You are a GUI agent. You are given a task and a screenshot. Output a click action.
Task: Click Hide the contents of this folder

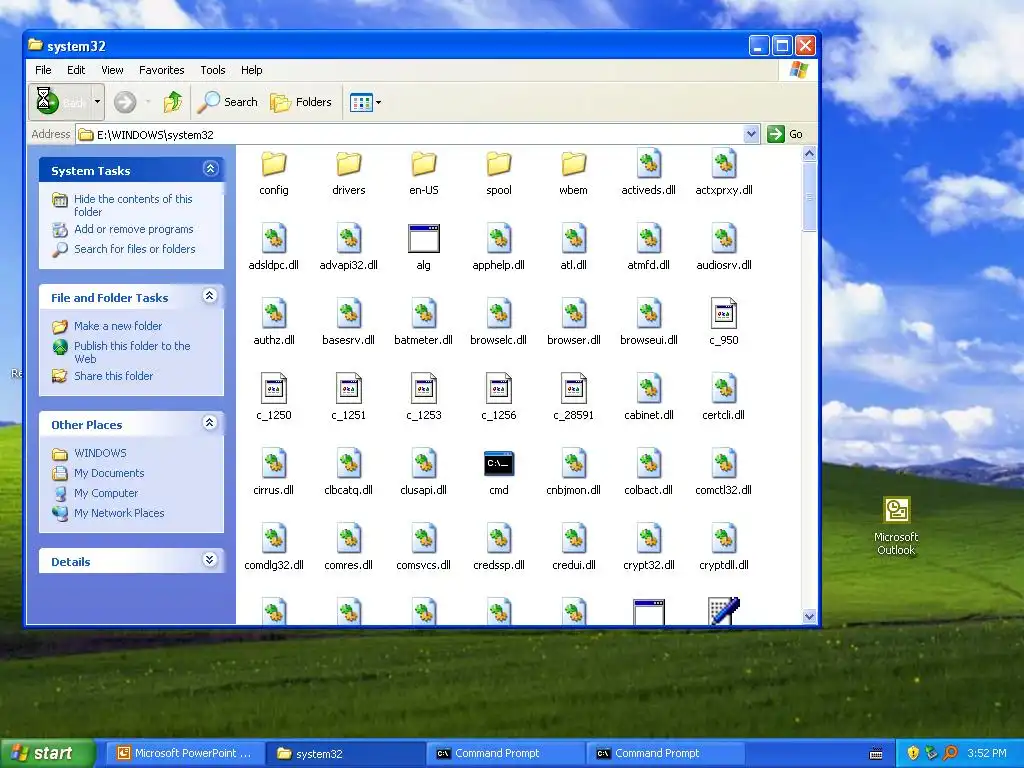point(133,205)
